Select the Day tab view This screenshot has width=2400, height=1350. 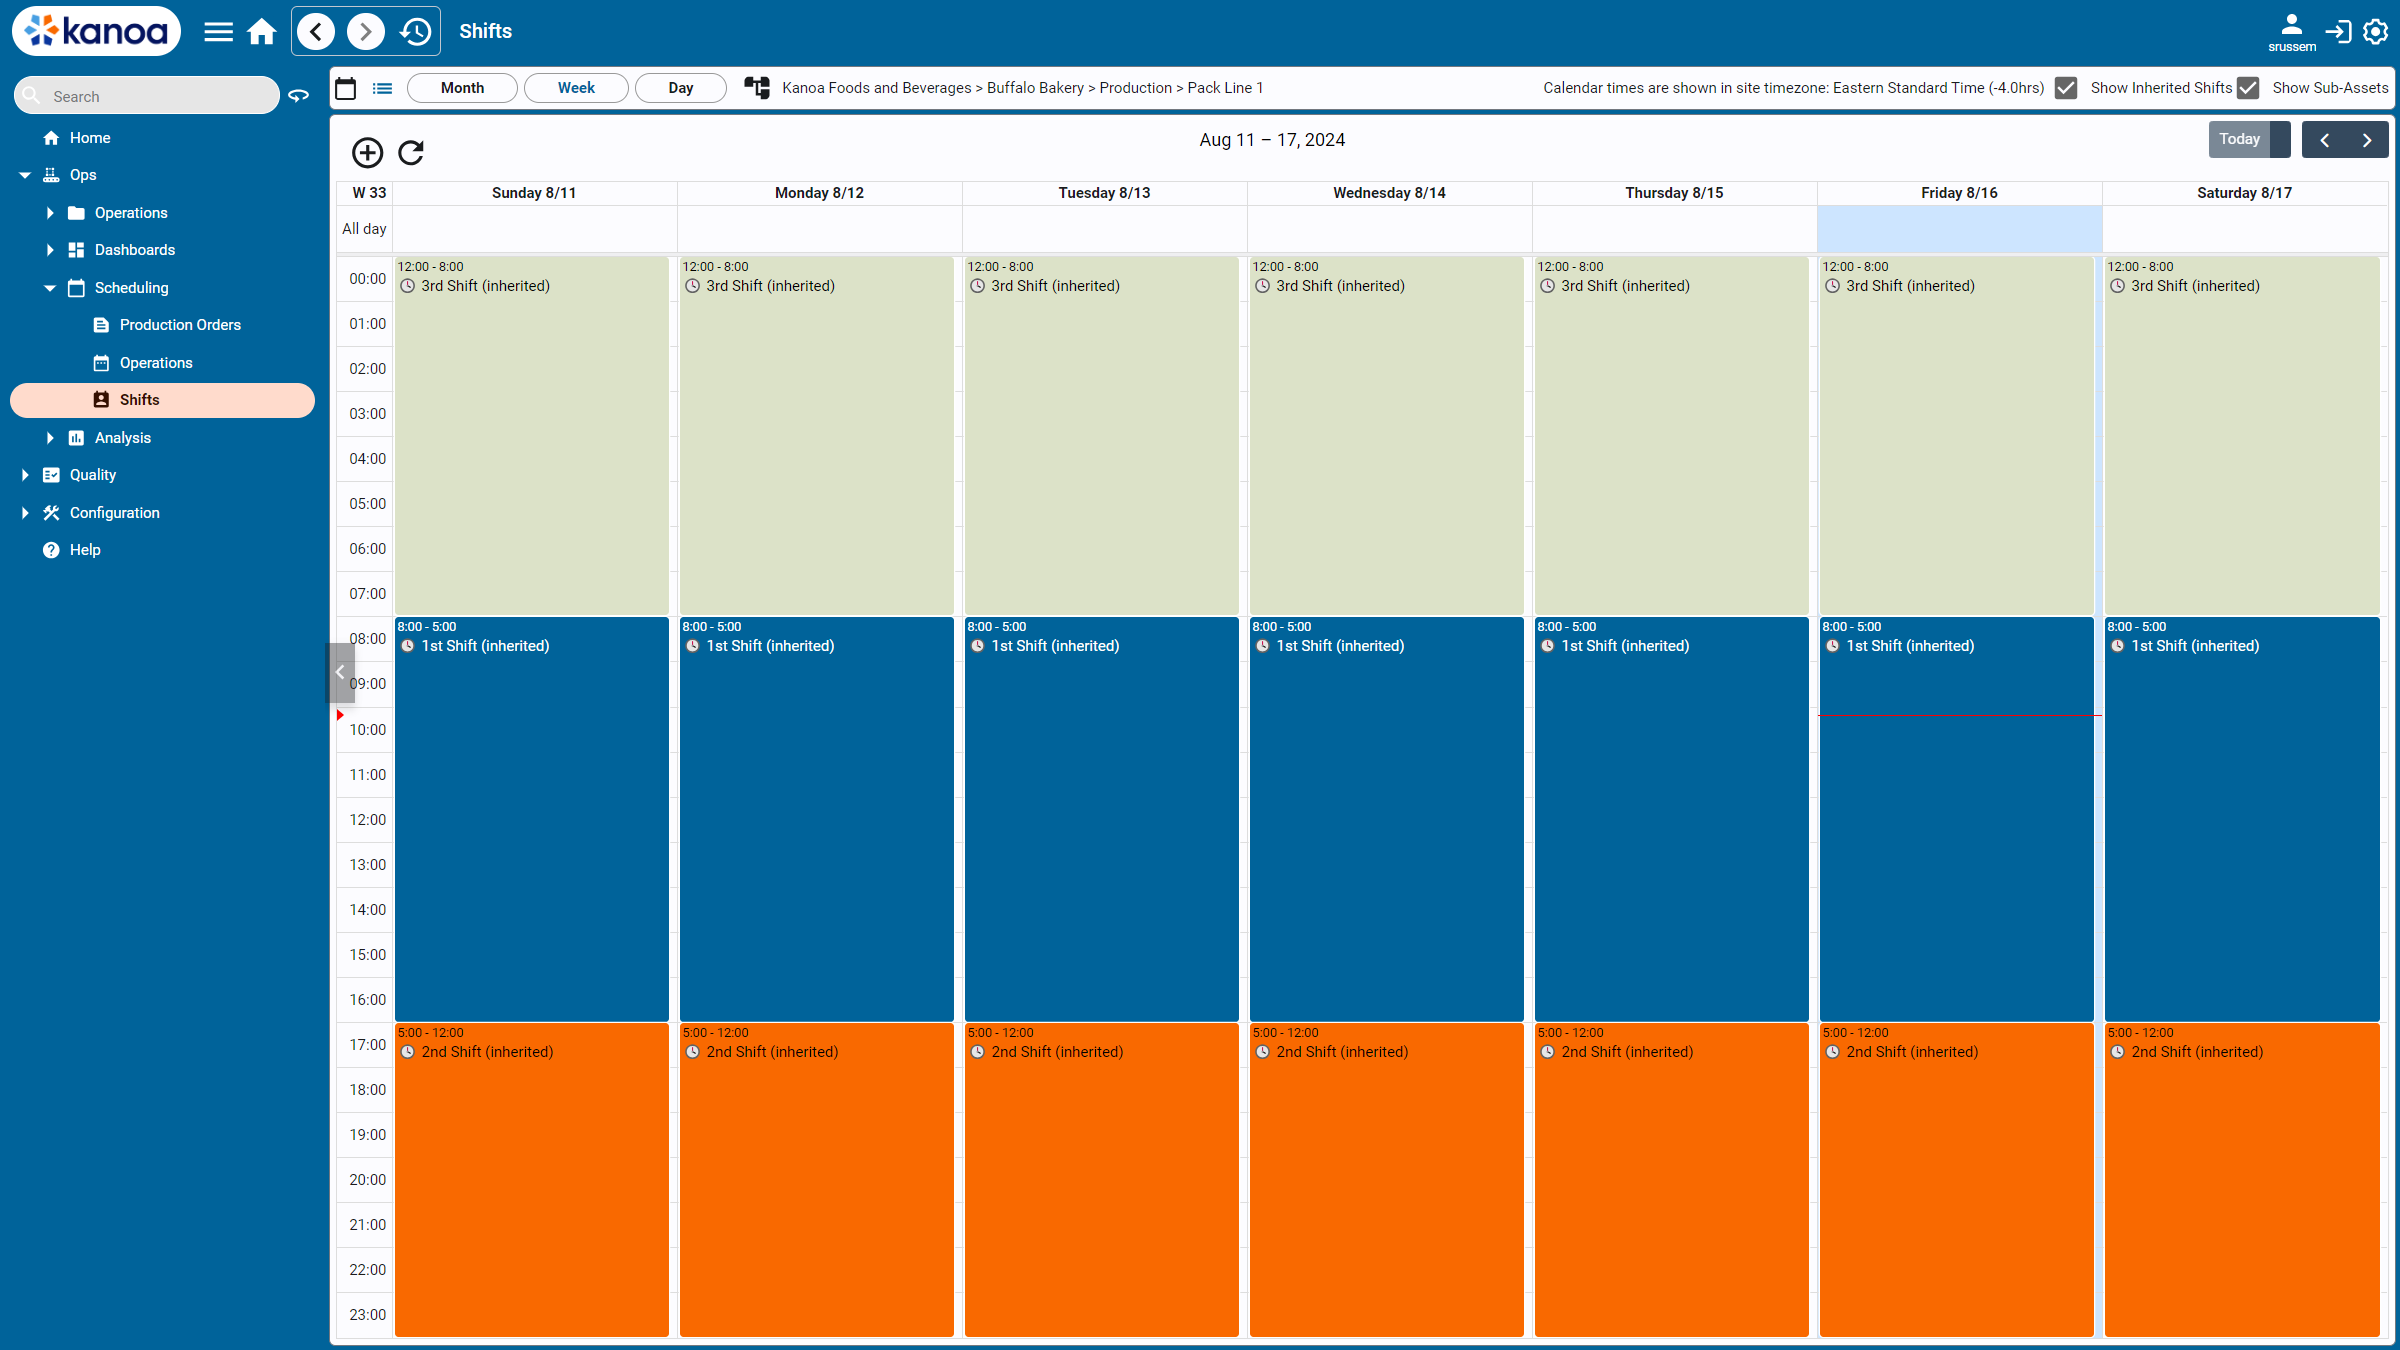(x=677, y=87)
